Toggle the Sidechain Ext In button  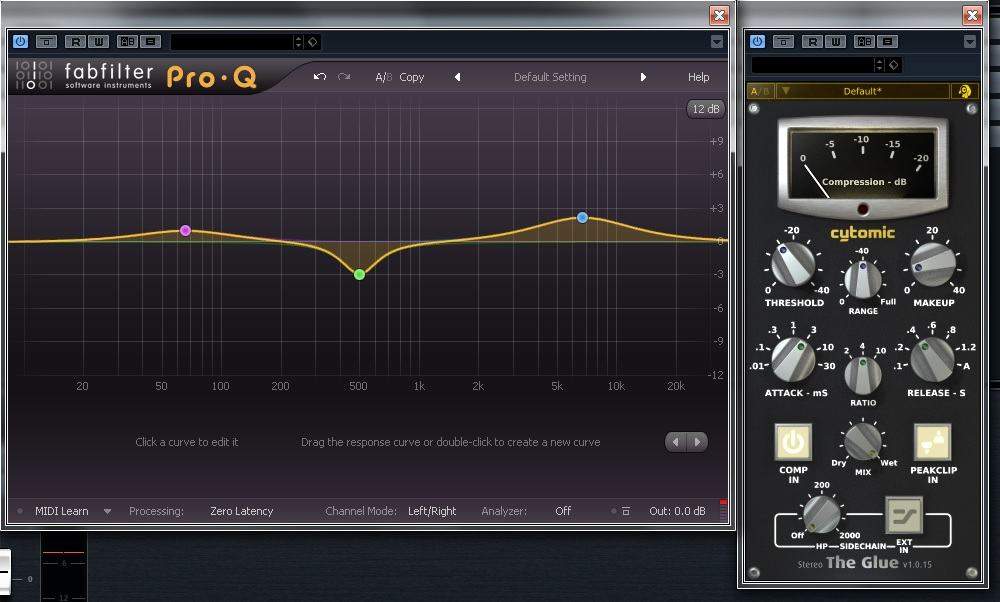click(x=904, y=515)
